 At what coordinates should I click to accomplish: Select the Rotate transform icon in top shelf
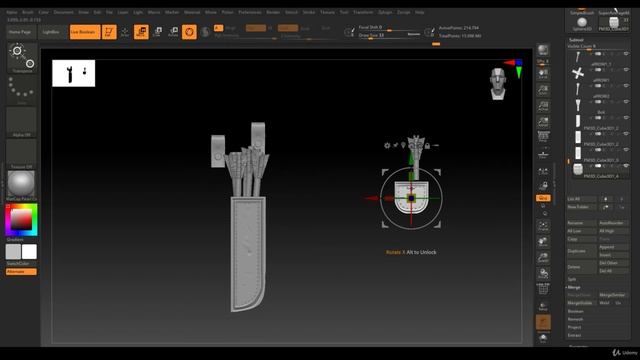click(173, 32)
